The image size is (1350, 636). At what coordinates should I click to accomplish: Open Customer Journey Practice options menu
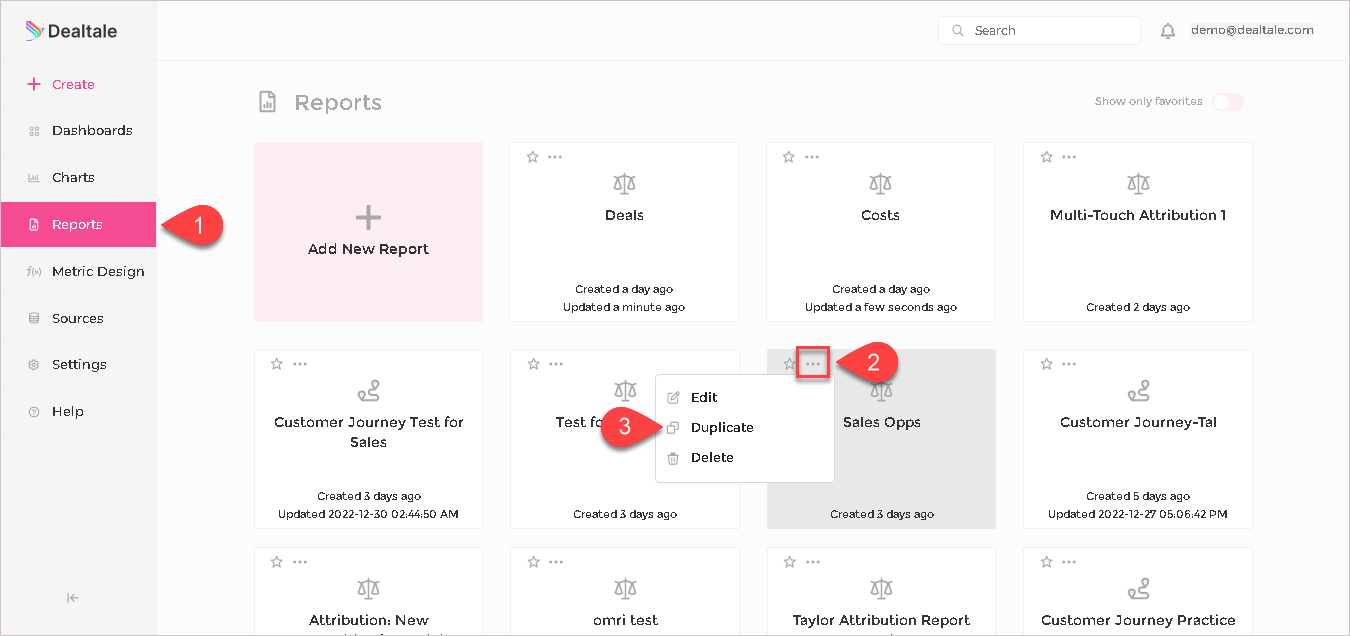click(1070, 562)
